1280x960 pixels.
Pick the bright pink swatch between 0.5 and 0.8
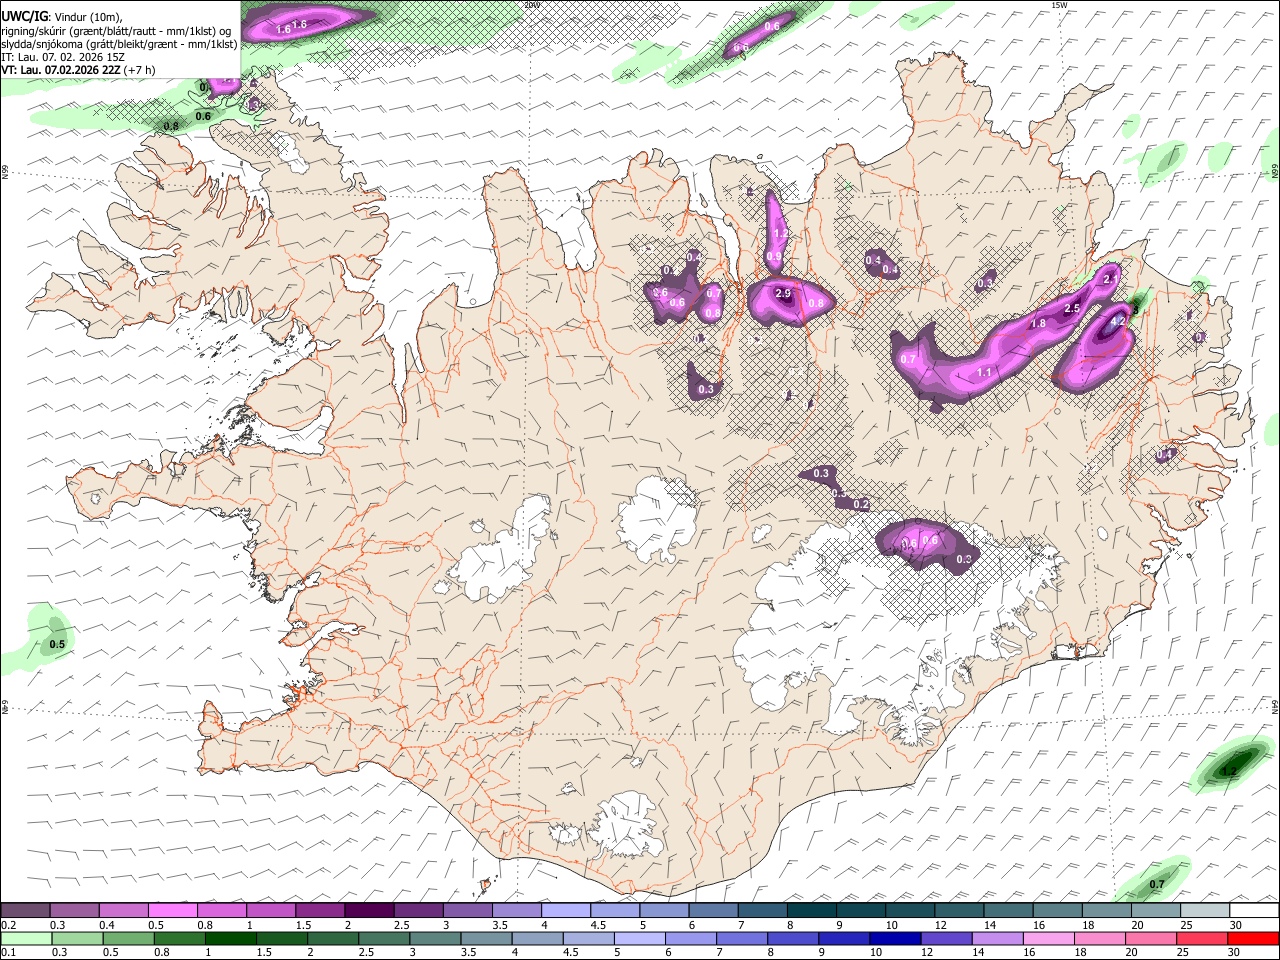[x=172, y=911]
